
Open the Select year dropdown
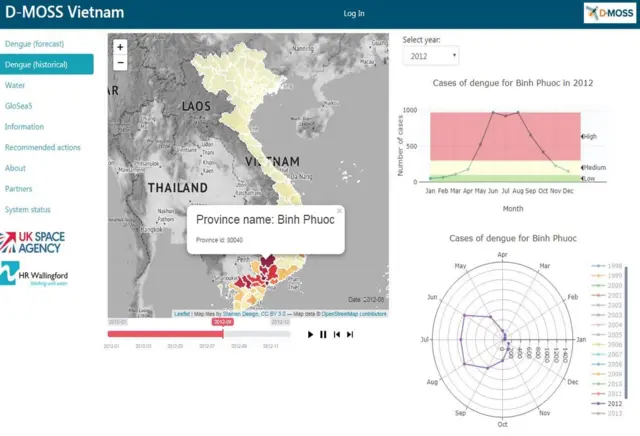coord(431,56)
